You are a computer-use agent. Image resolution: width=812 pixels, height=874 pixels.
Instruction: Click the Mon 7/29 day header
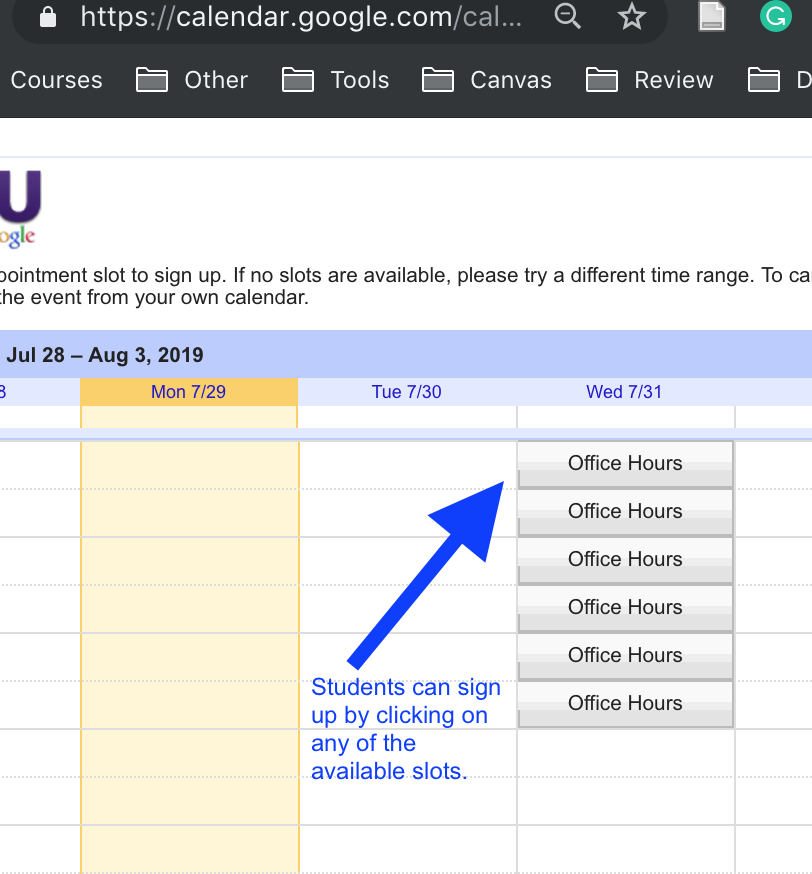[188, 392]
